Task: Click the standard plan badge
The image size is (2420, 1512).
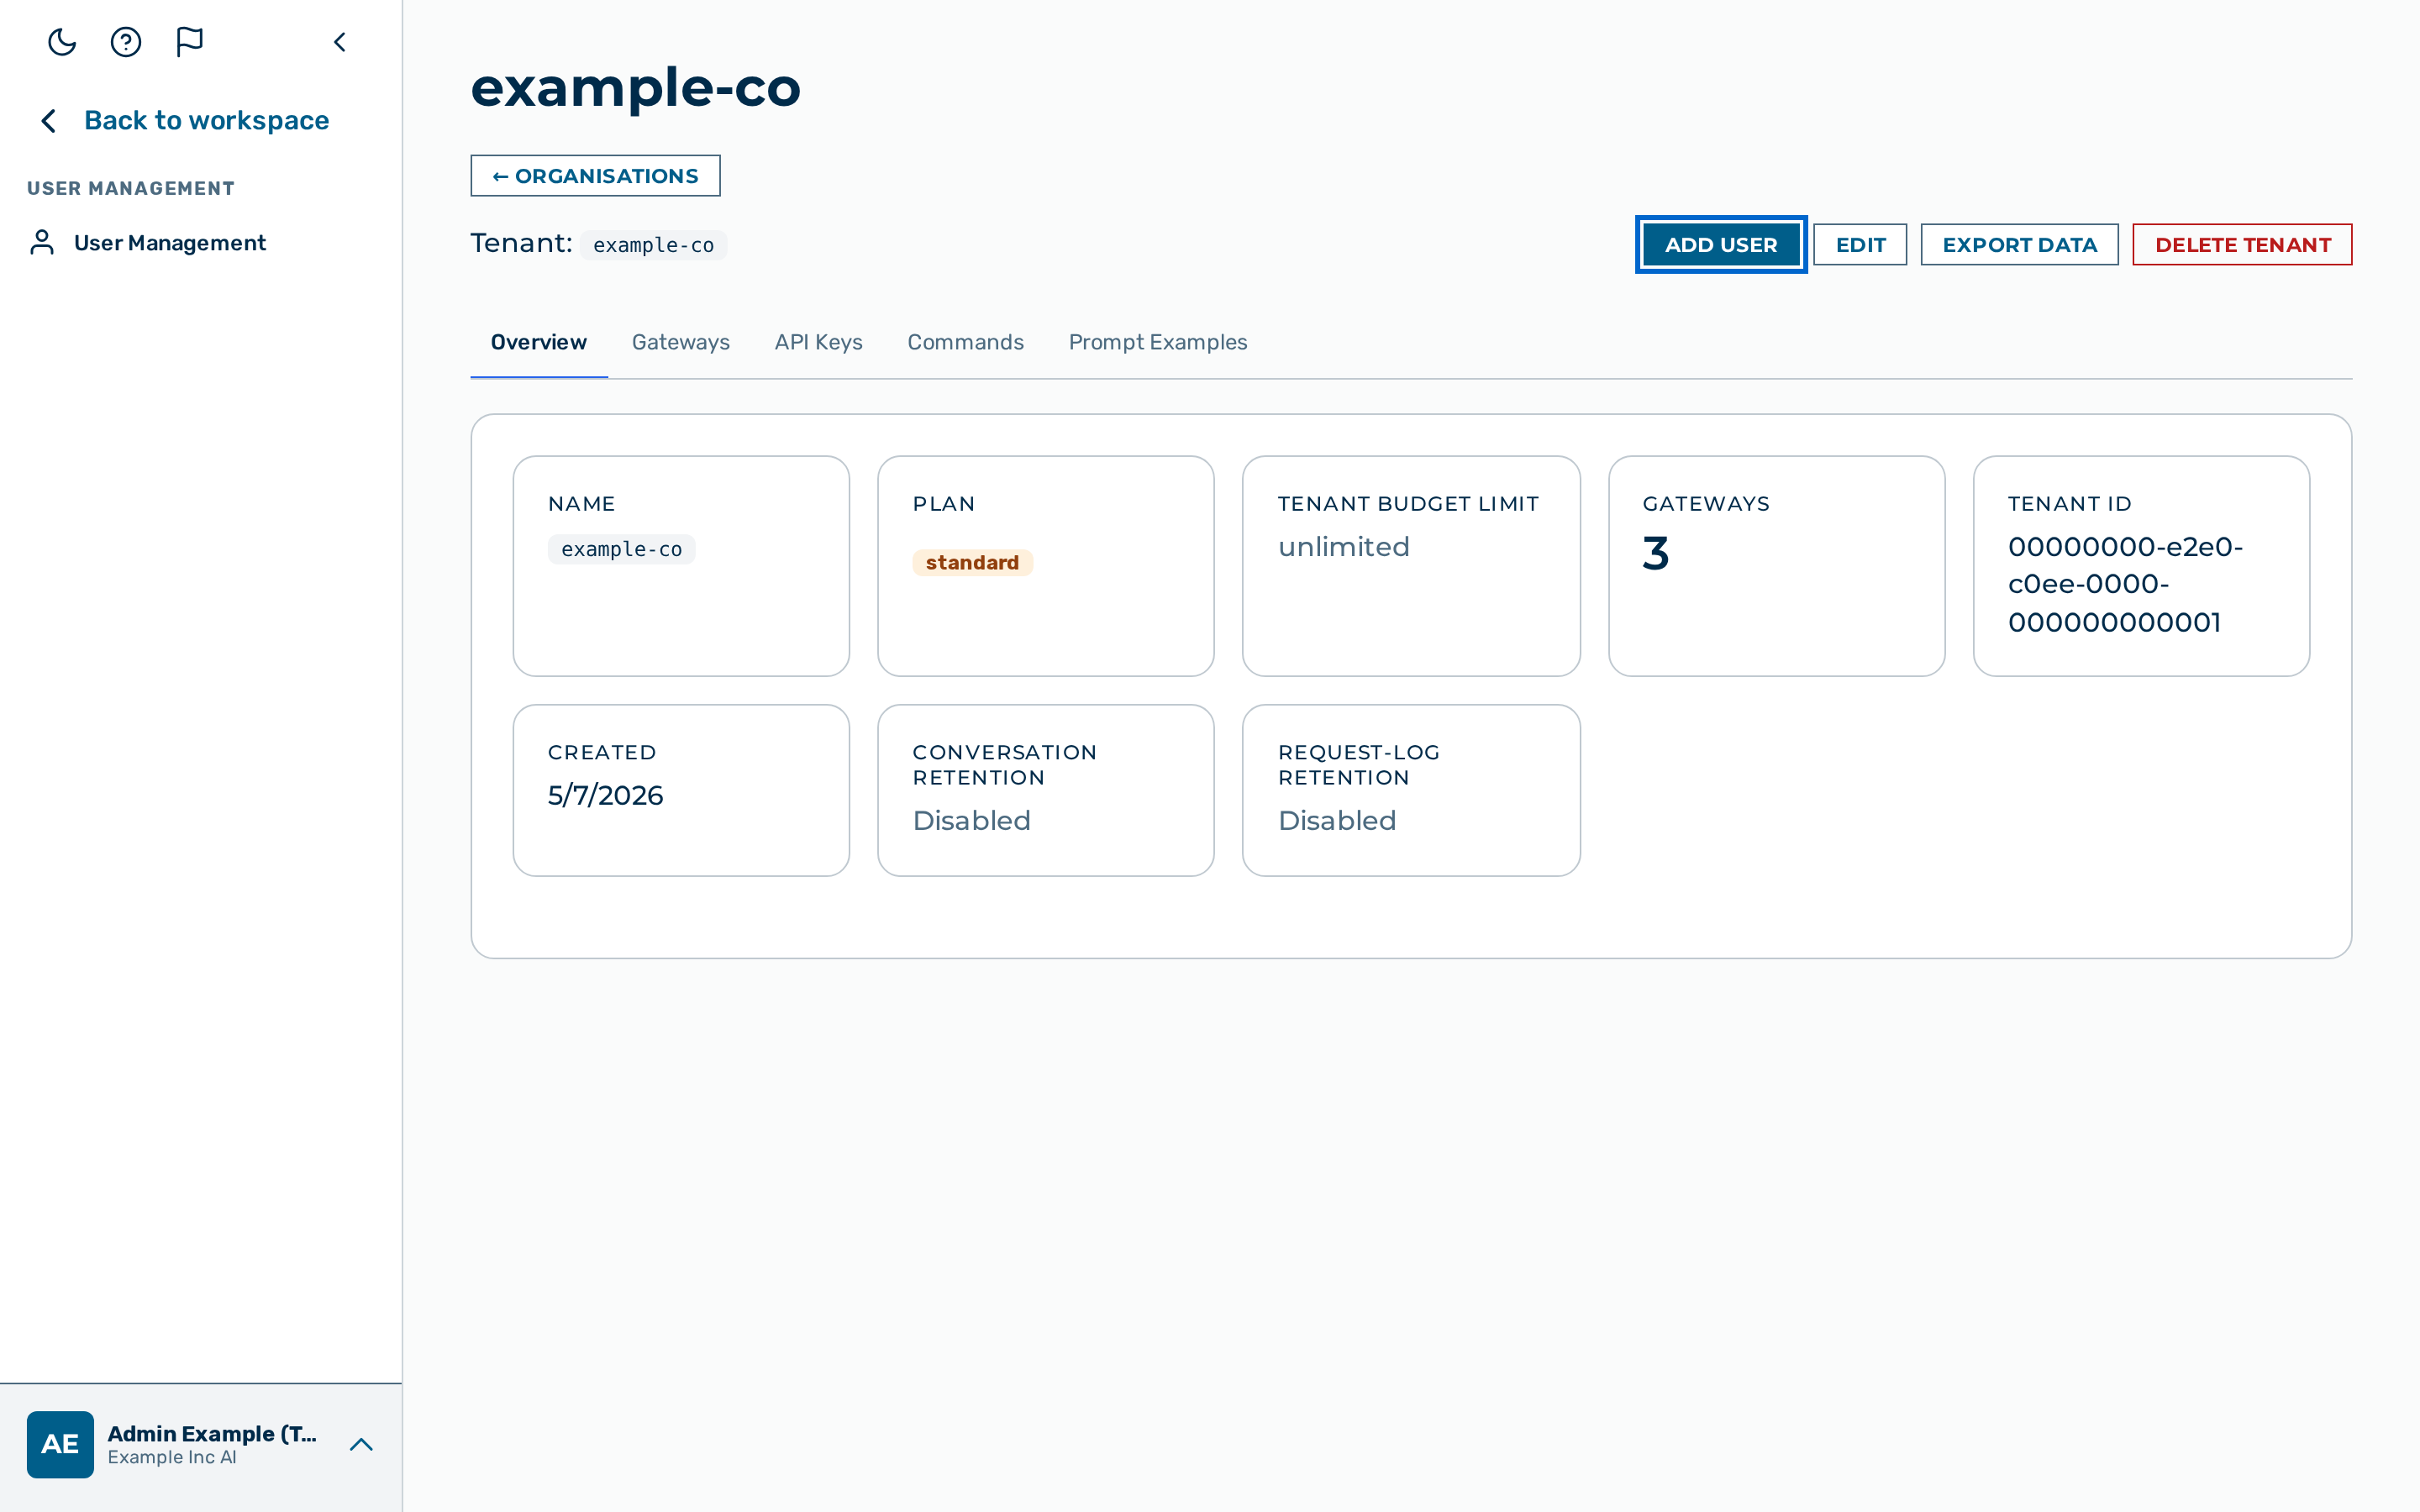Action: (972, 563)
